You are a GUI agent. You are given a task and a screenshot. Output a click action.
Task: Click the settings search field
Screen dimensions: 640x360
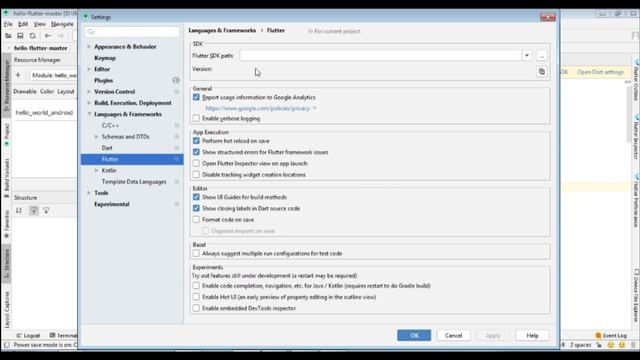pyautogui.click(x=132, y=32)
